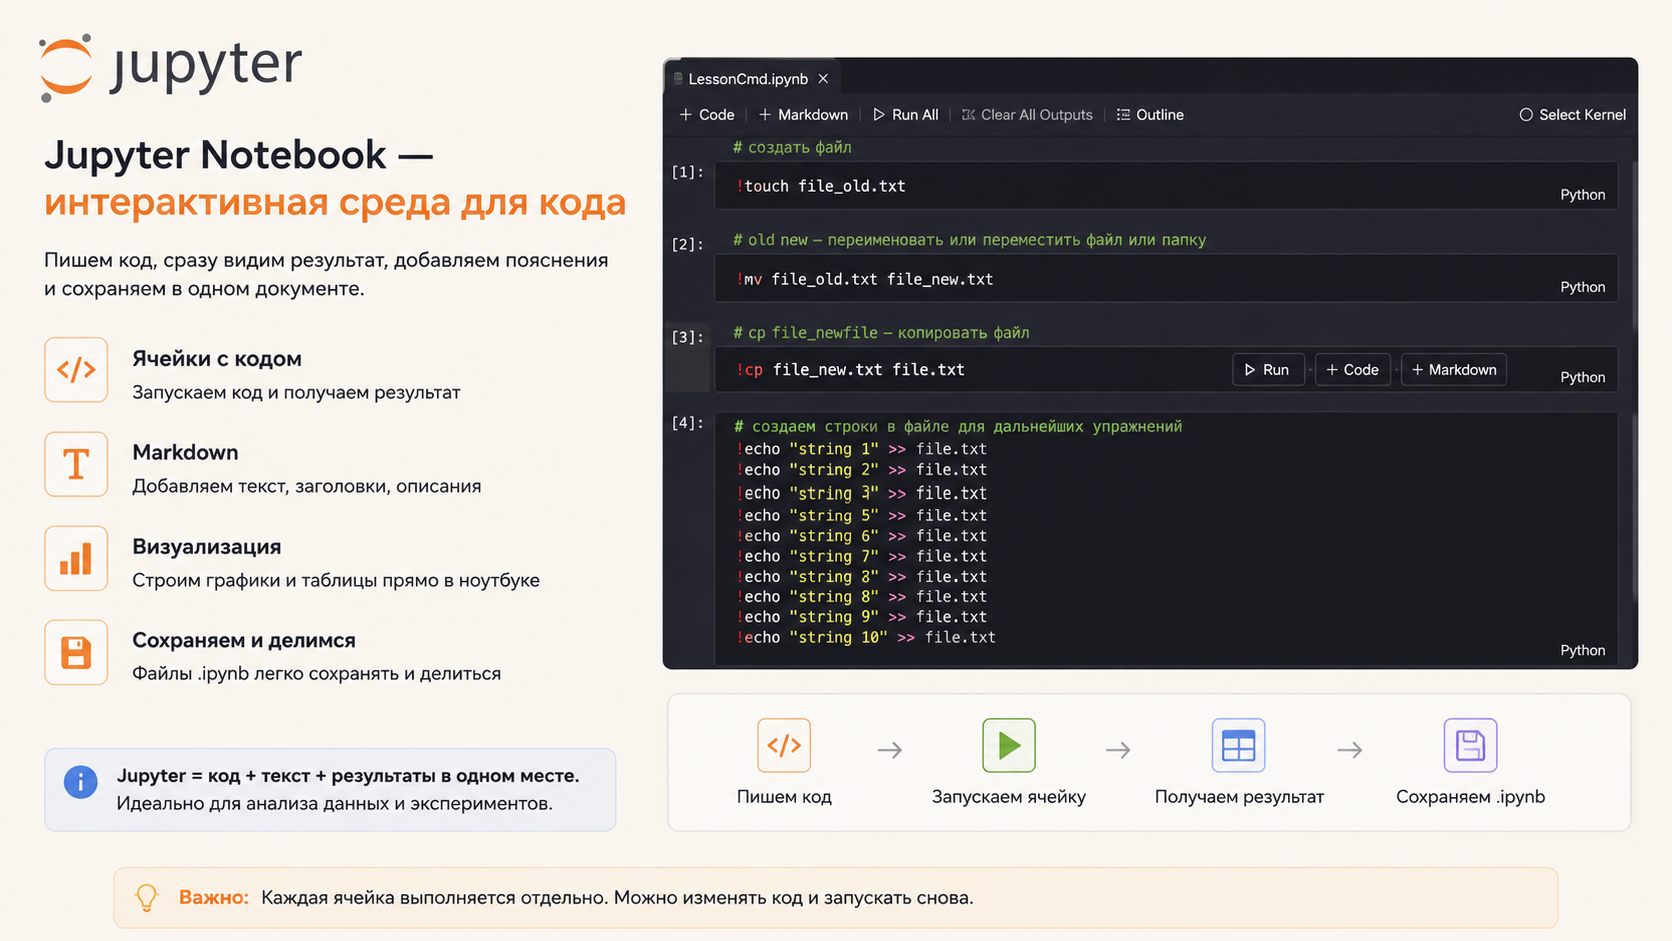Click the notebook vertical scrollbar
Viewport: 1672px width, 941px height.
(1635, 380)
